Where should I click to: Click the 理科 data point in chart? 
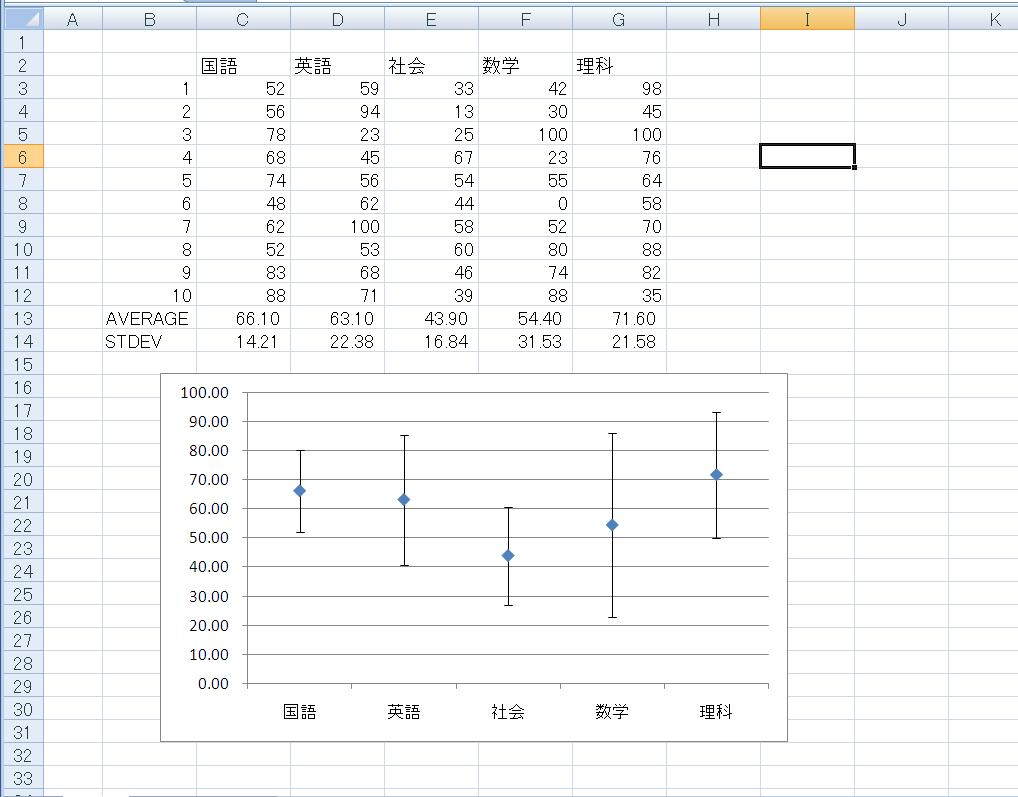tap(716, 475)
